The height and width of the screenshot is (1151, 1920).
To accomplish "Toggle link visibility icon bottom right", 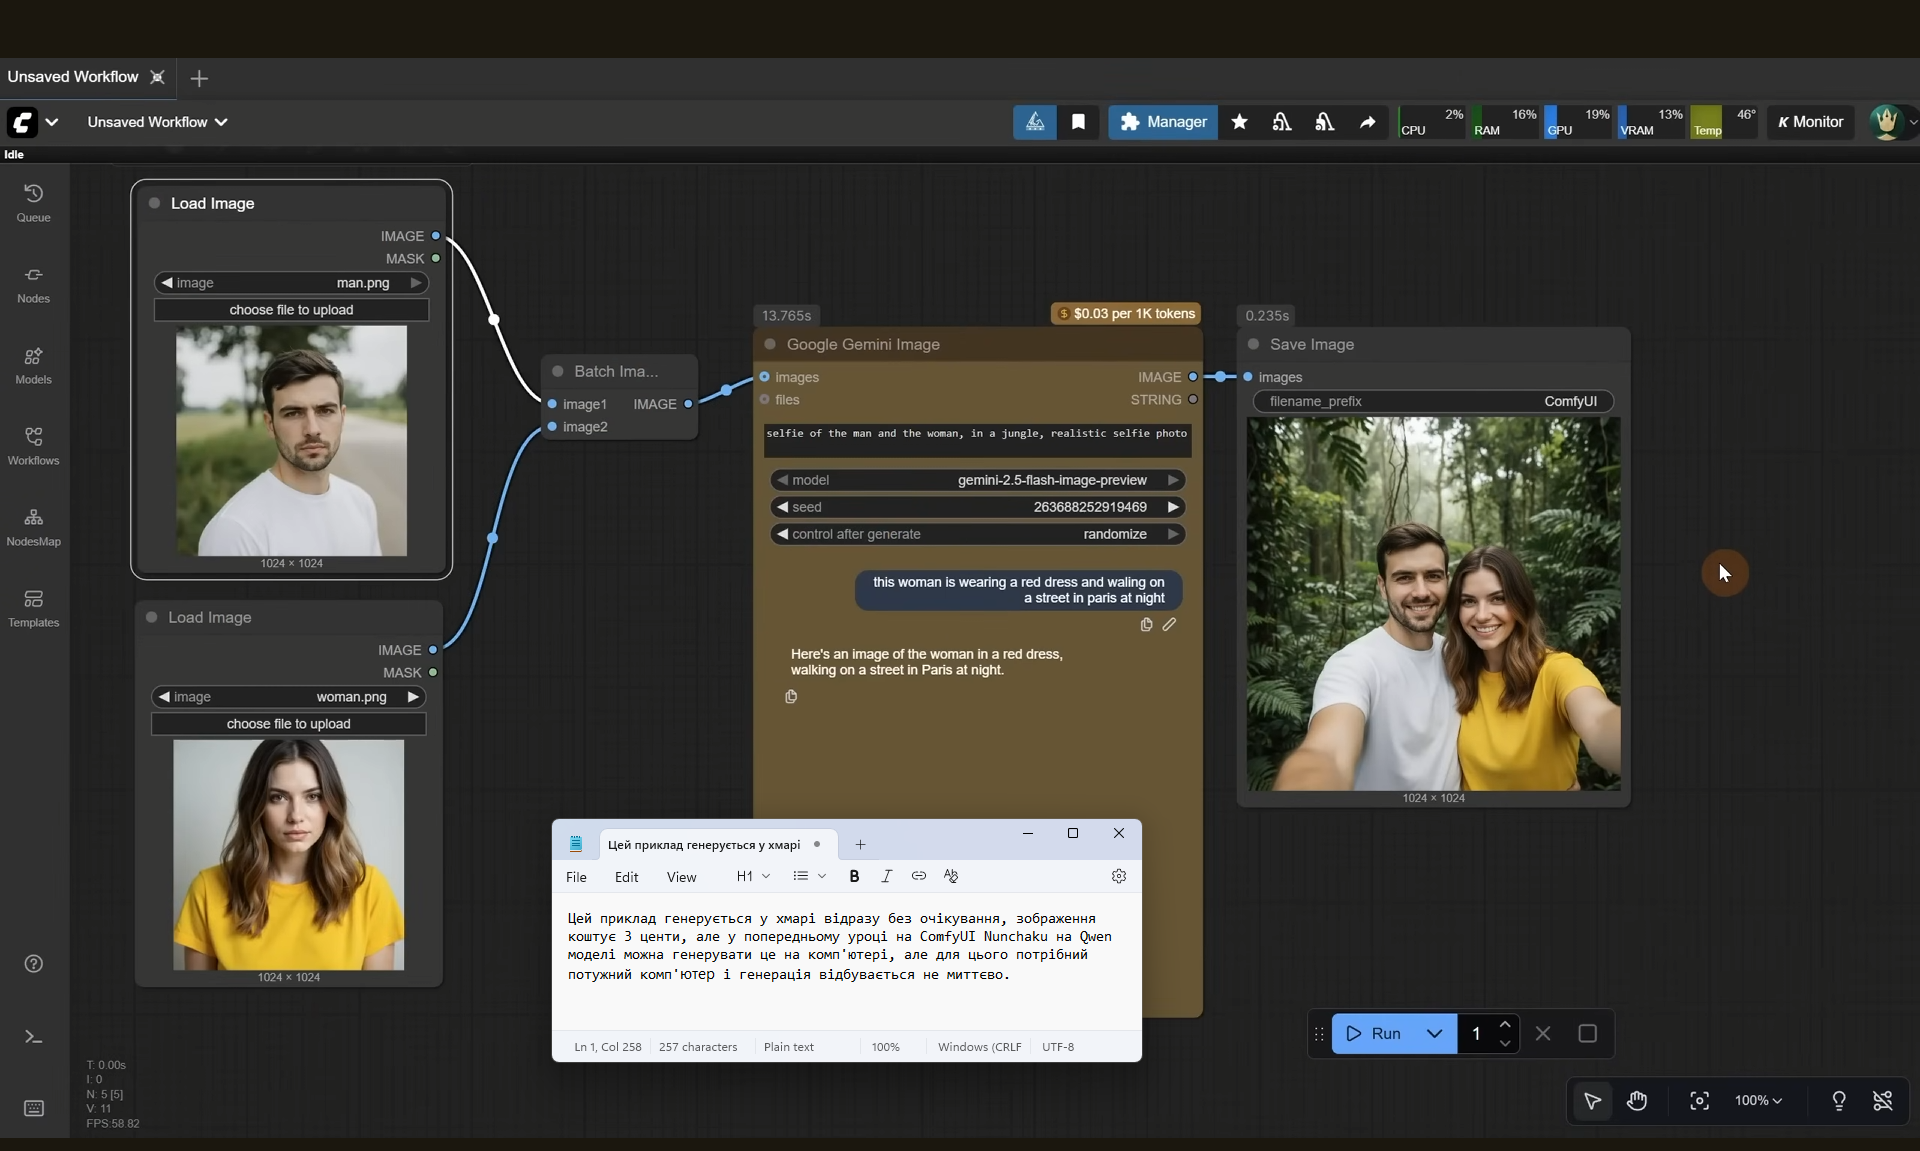I will click(1882, 1101).
